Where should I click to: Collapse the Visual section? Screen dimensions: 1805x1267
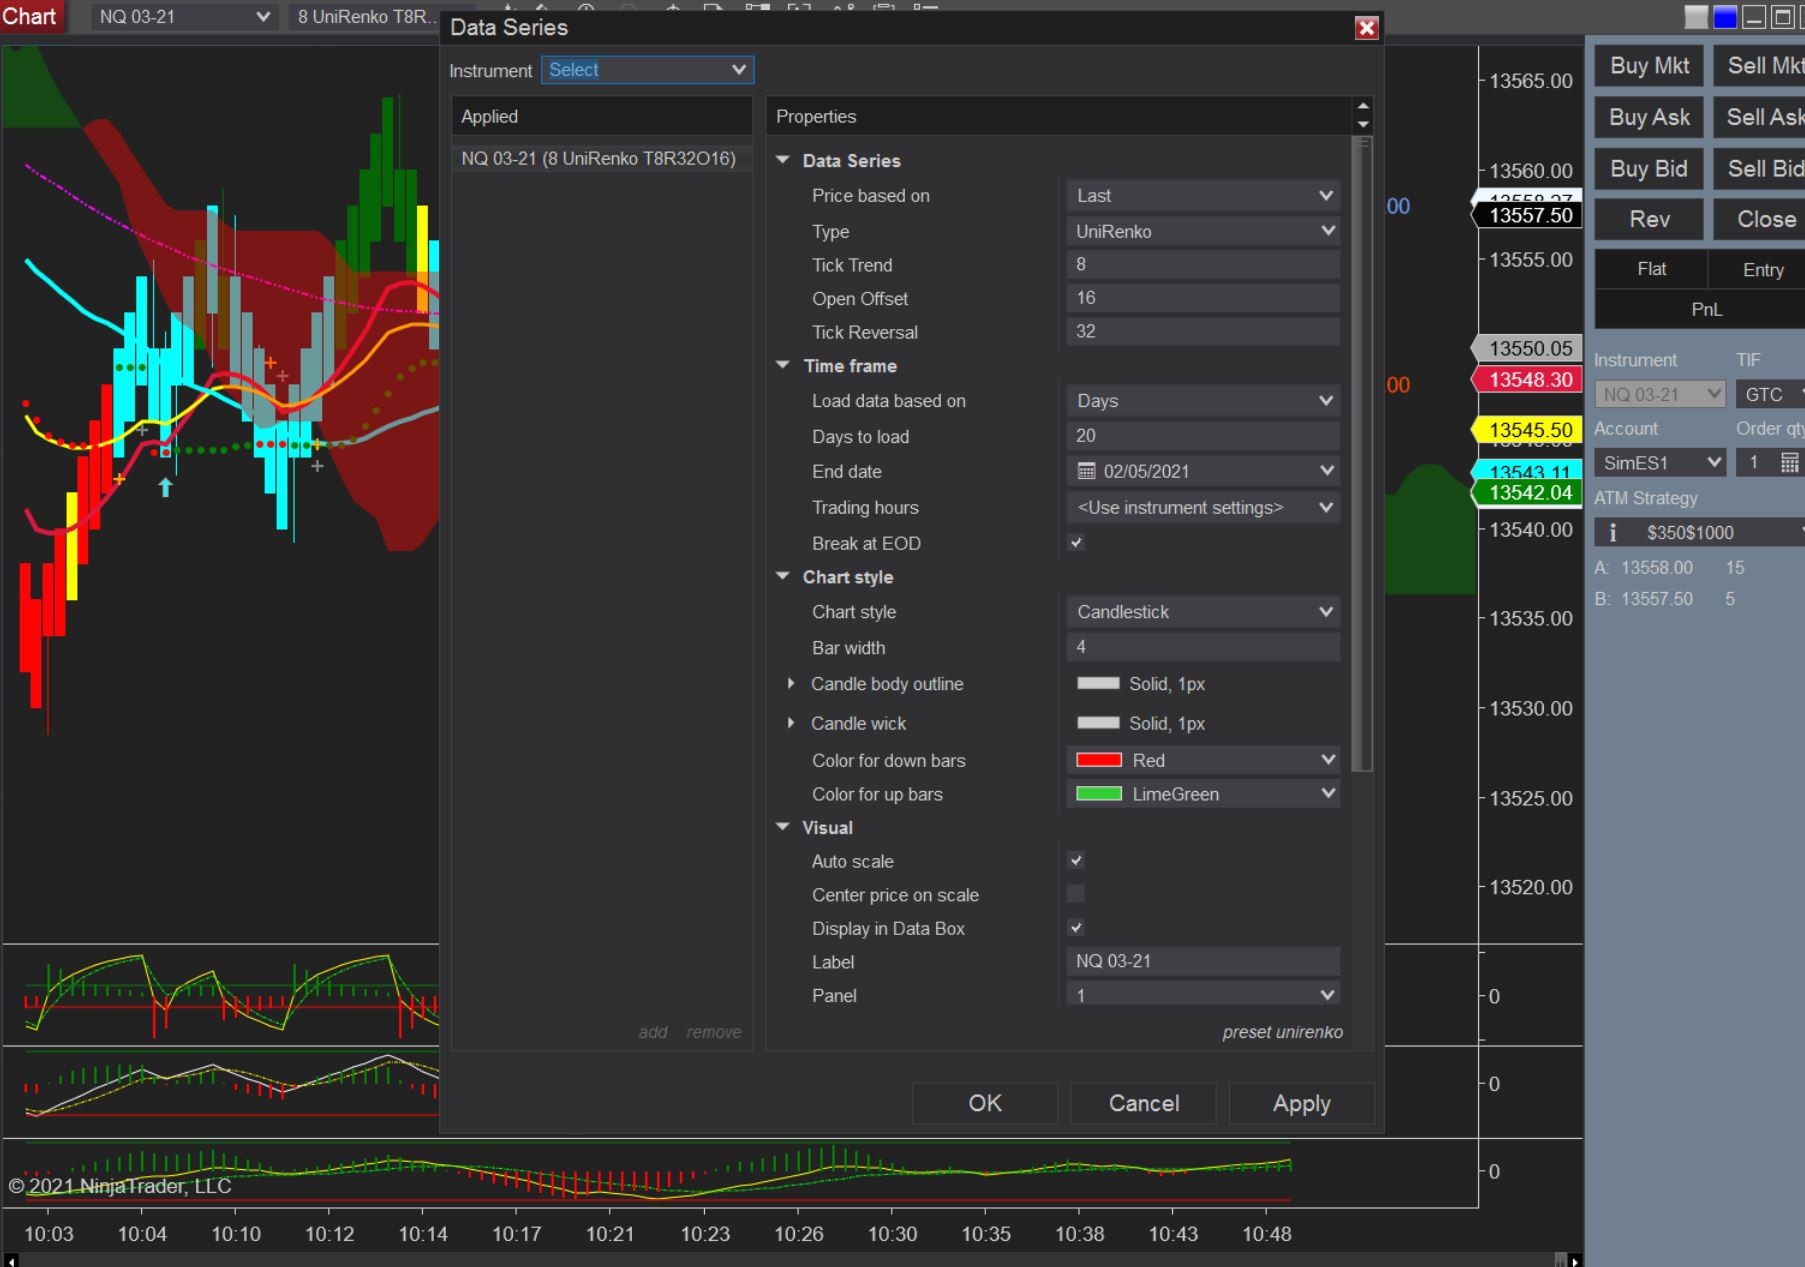coord(783,827)
